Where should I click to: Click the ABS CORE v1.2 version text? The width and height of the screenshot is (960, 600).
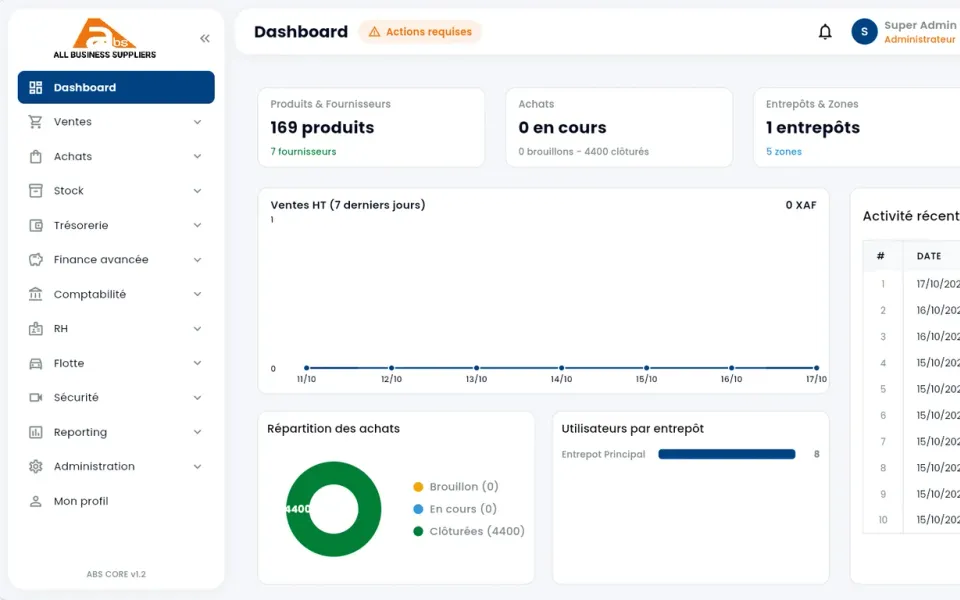pos(116,574)
